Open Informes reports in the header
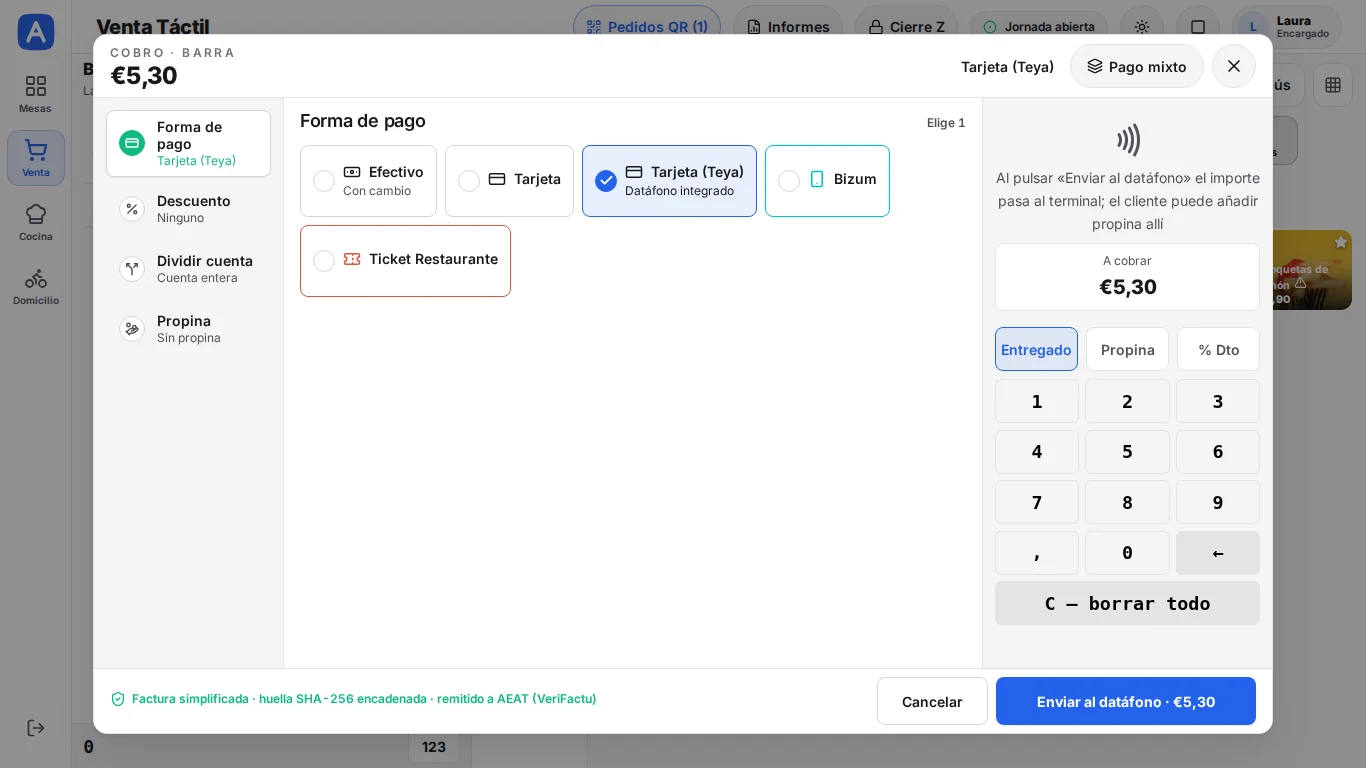 [x=788, y=27]
